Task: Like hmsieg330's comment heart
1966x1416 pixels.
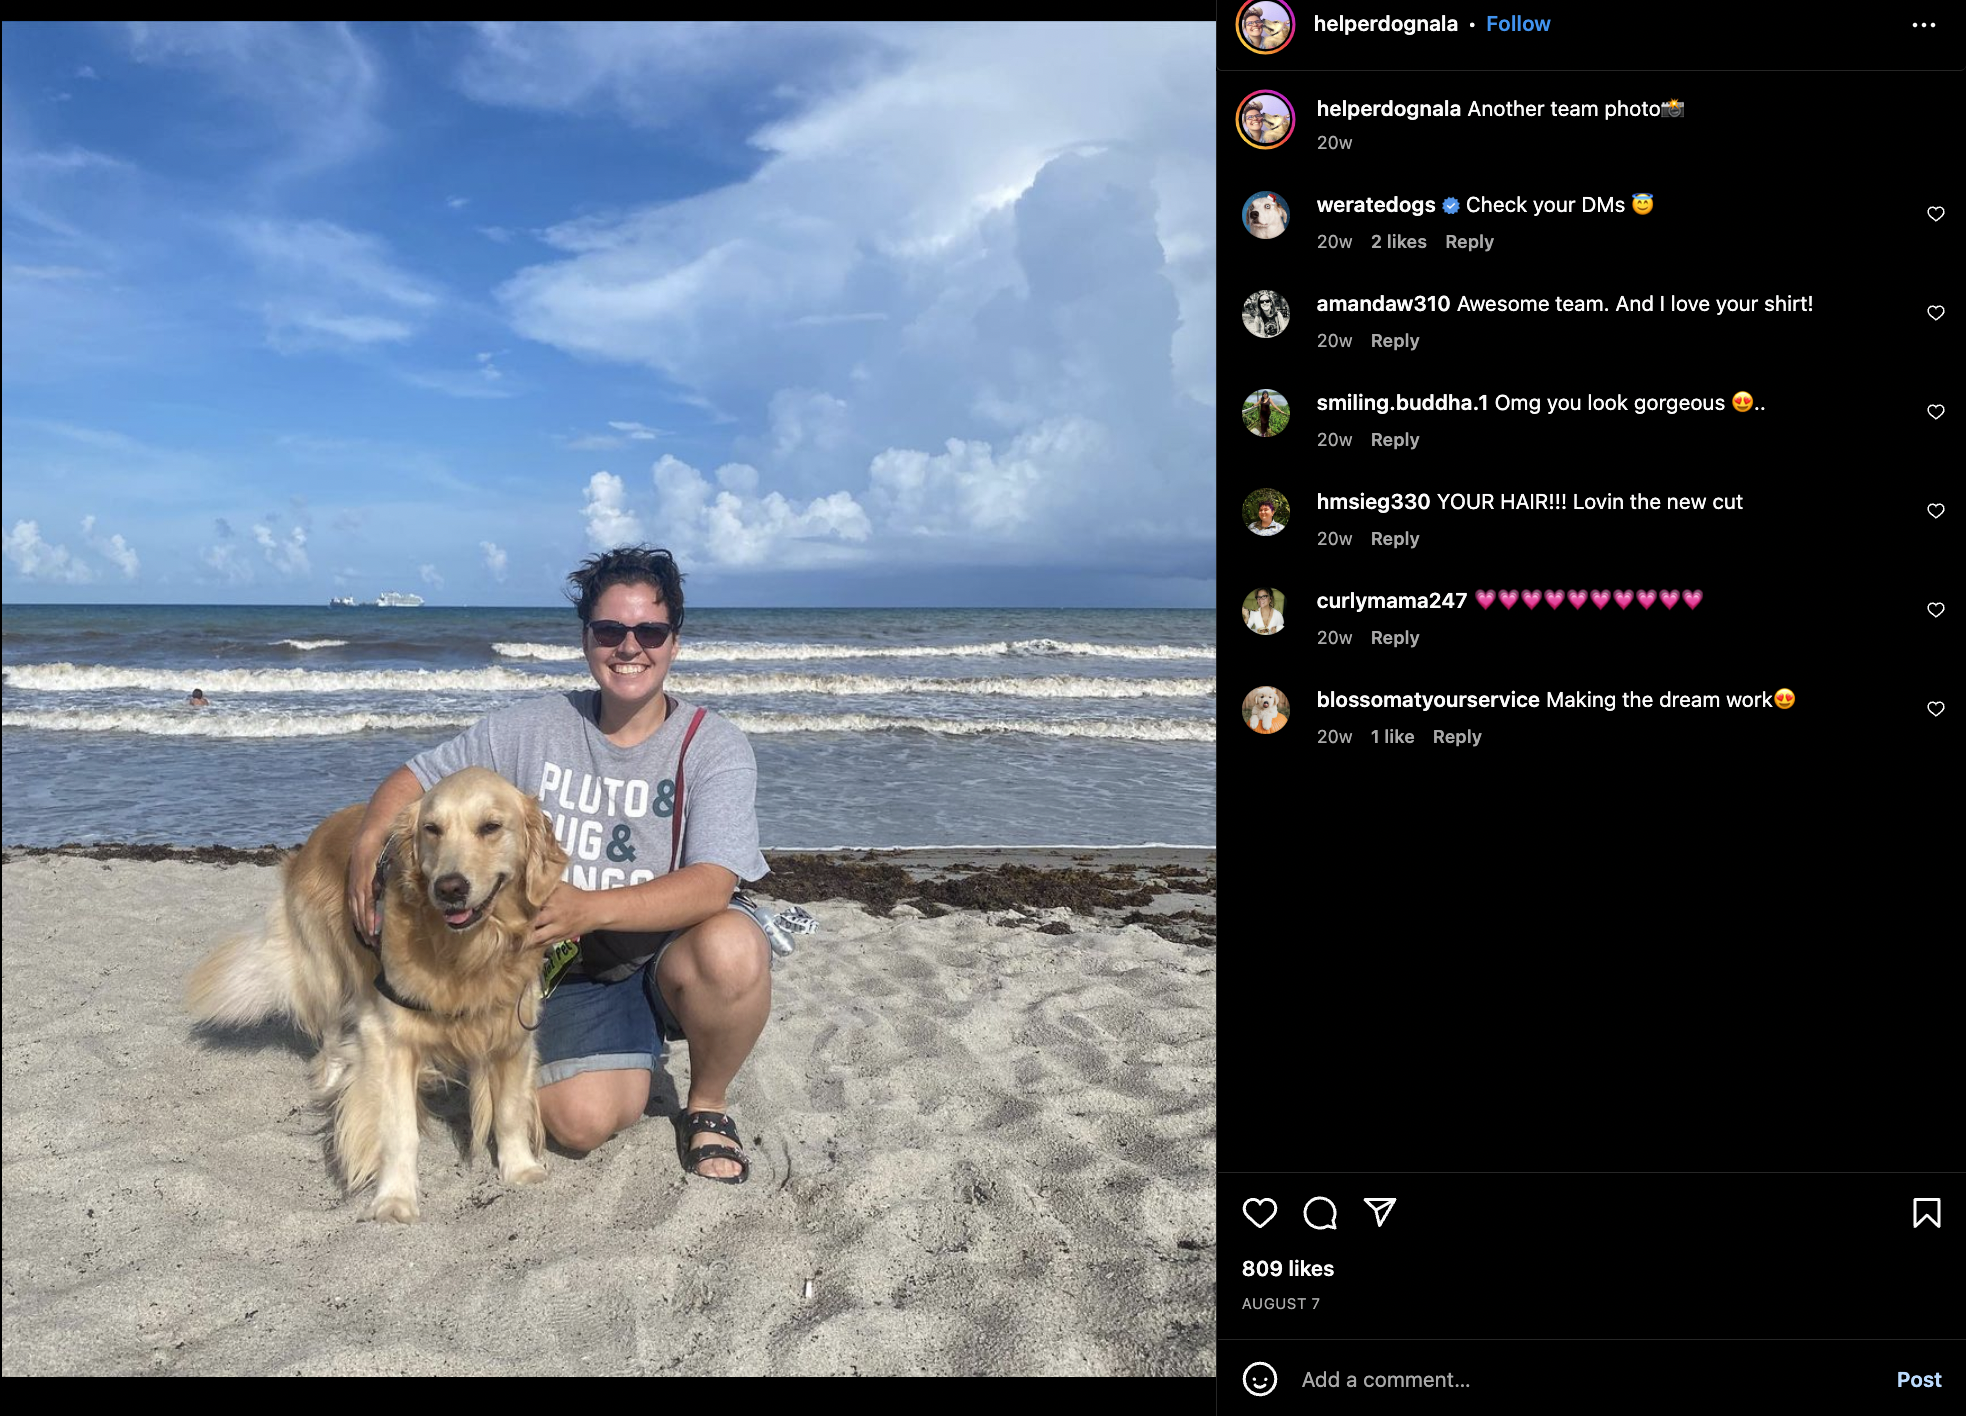Action: [1935, 511]
